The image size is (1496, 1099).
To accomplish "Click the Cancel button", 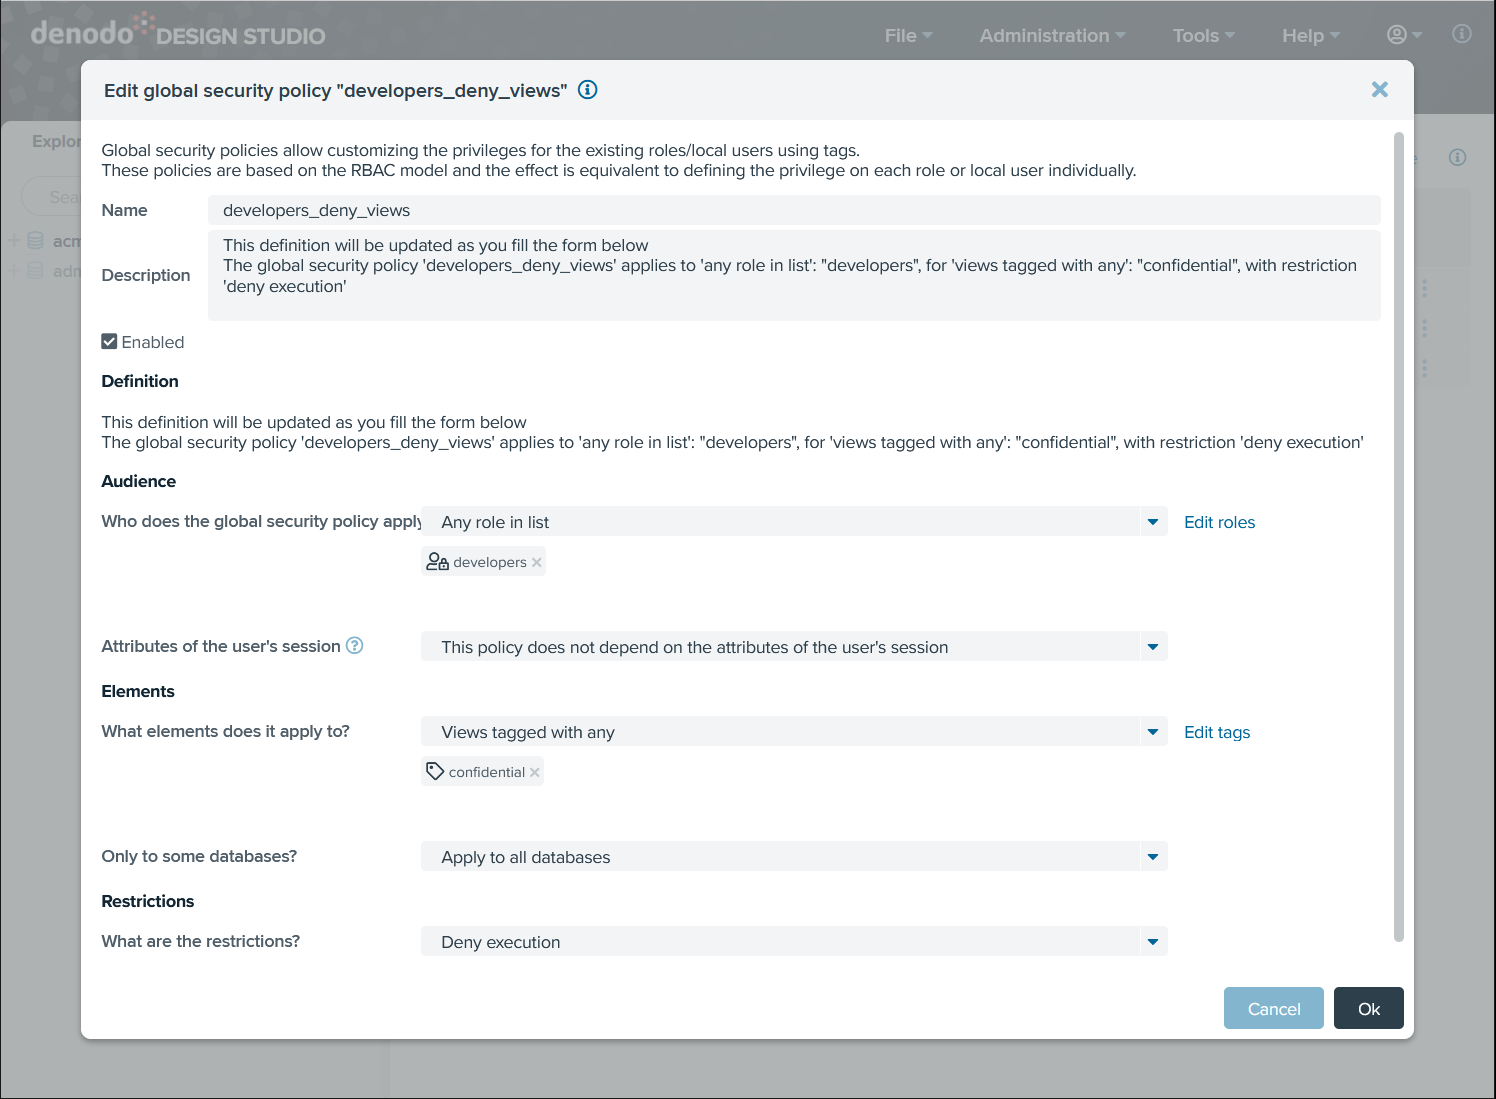I will click(x=1274, y=1008).
